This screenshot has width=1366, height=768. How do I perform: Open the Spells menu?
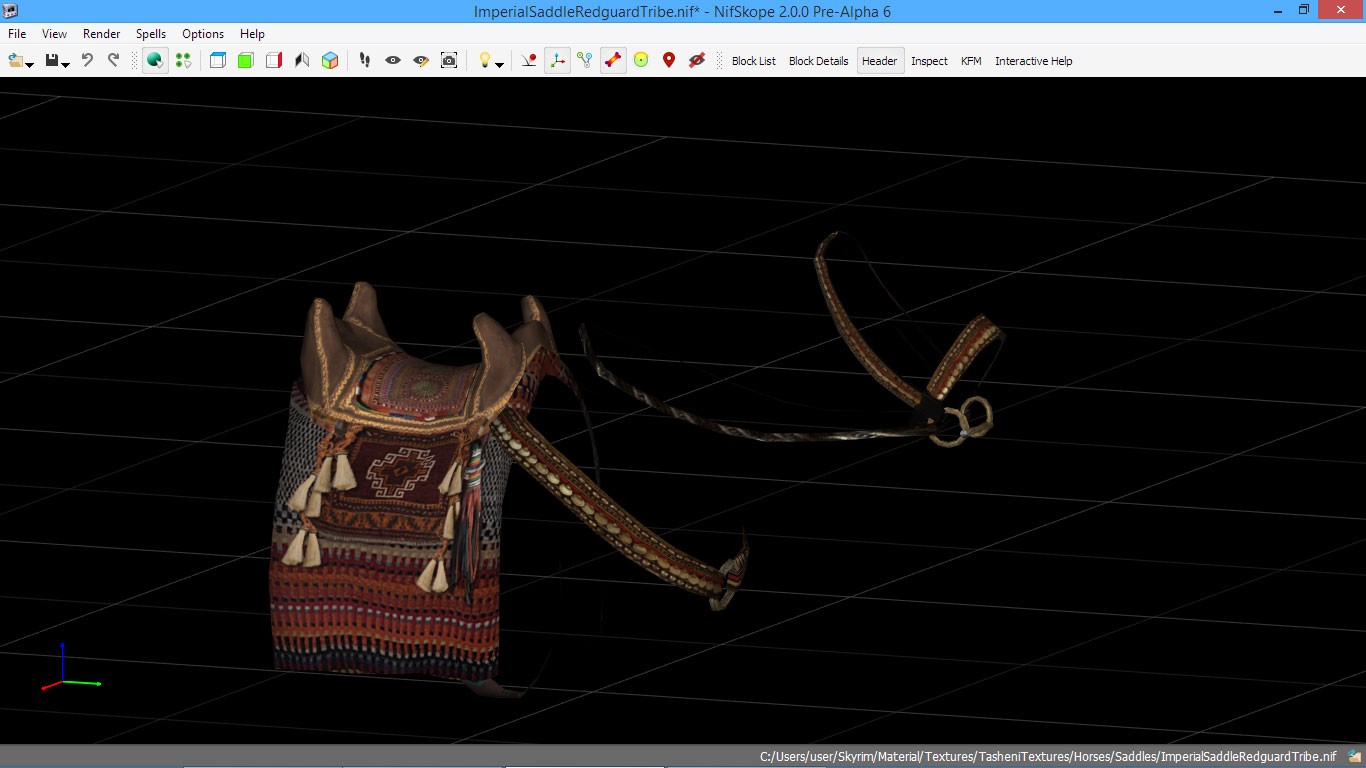(151, 34)
